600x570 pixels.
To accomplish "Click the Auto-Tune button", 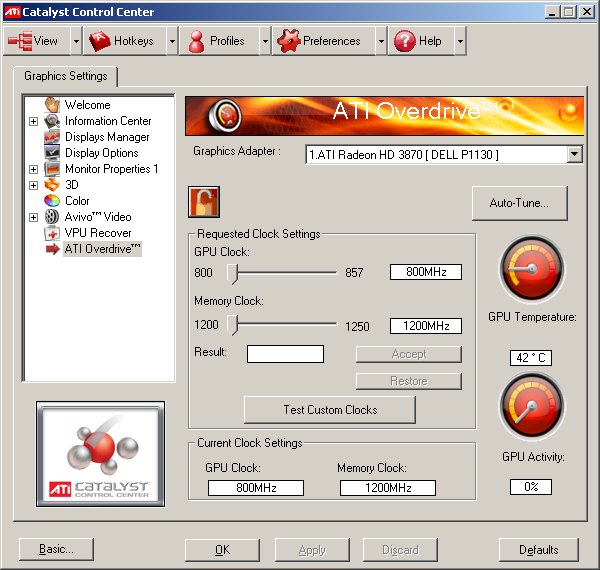I will click(x=519, y=203).
